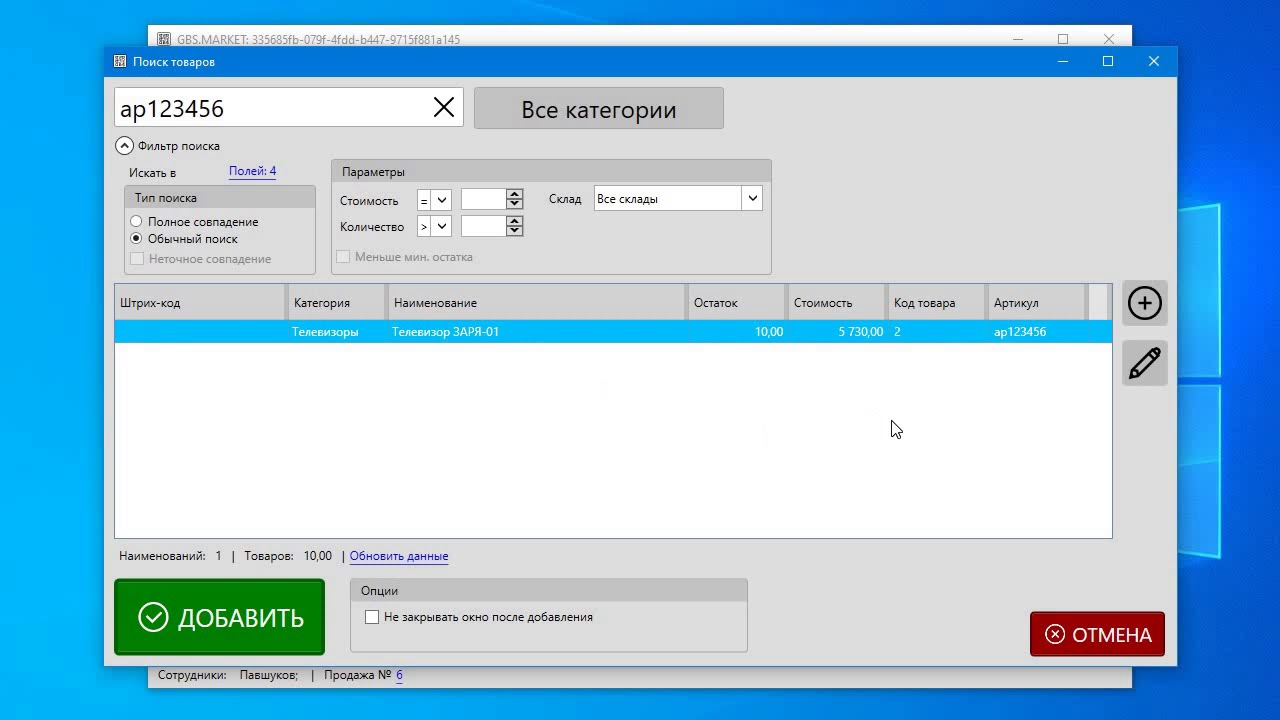This screenshot has height=720, width=1280.
Task: Decrease Количество value with down arrow
Action: (x=515, y=231)
